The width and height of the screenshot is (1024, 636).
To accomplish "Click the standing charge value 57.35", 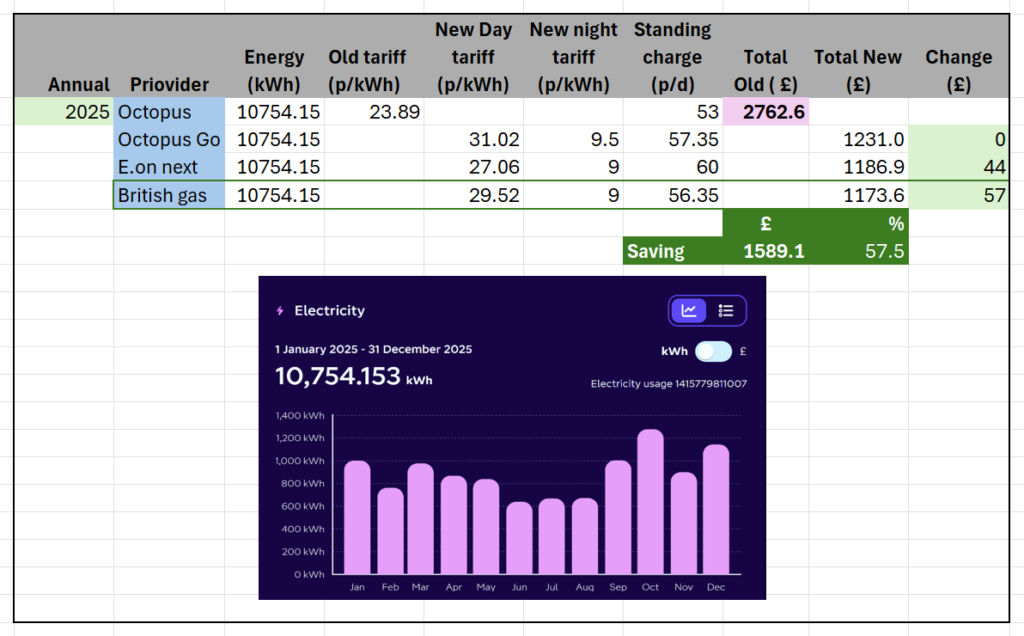I will pos(673,139).
